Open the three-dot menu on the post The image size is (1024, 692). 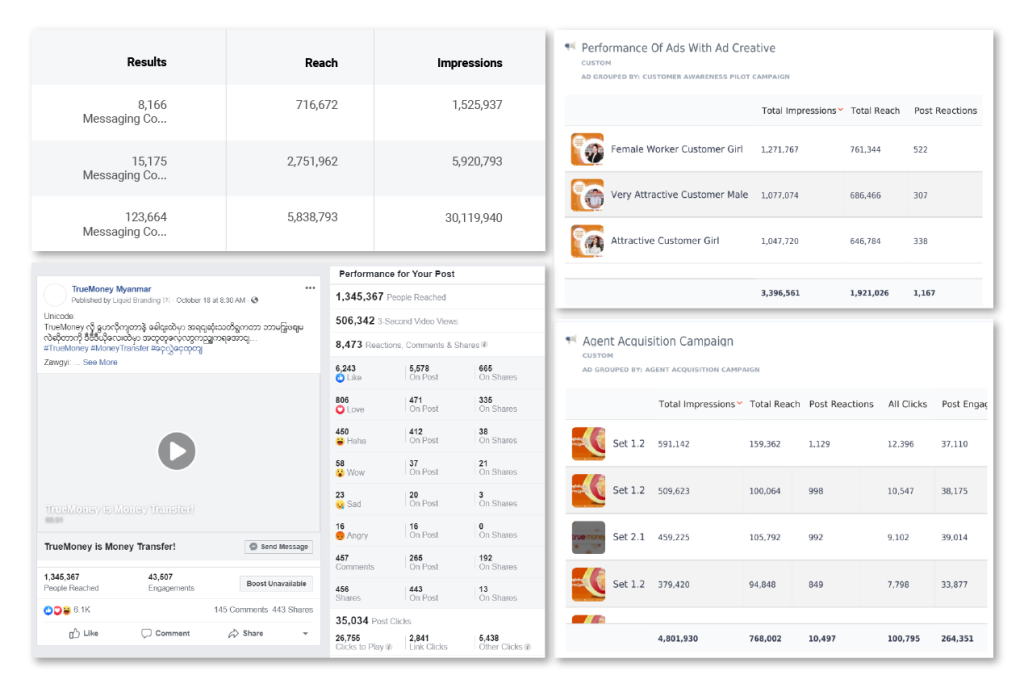pos(310,288)
